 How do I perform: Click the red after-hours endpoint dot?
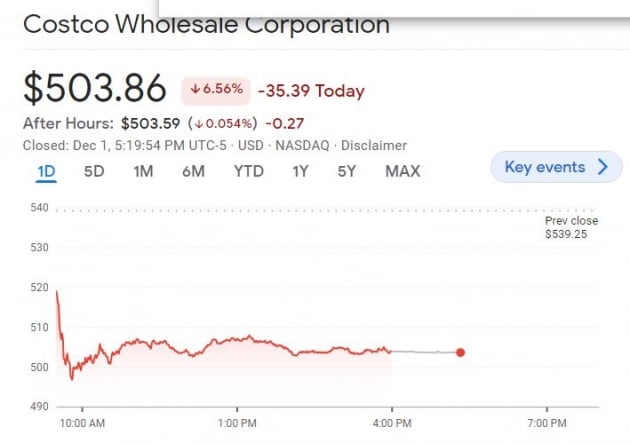pyautogui.click(x=460, y=352)
